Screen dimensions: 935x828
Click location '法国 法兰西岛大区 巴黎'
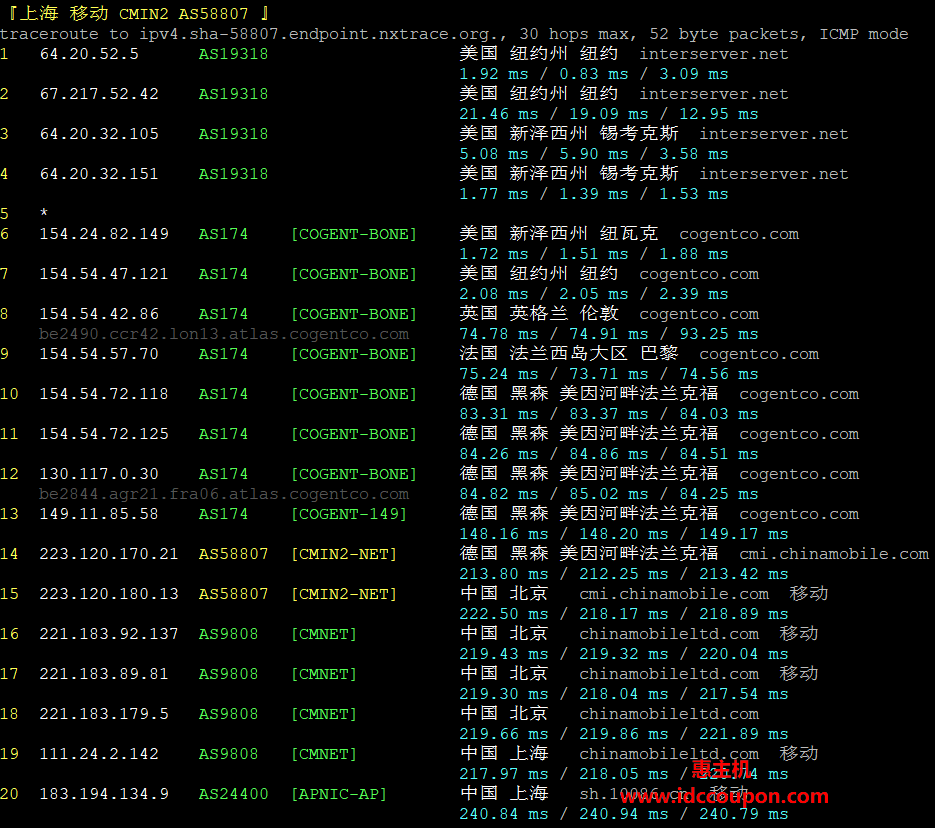[569, 353]
